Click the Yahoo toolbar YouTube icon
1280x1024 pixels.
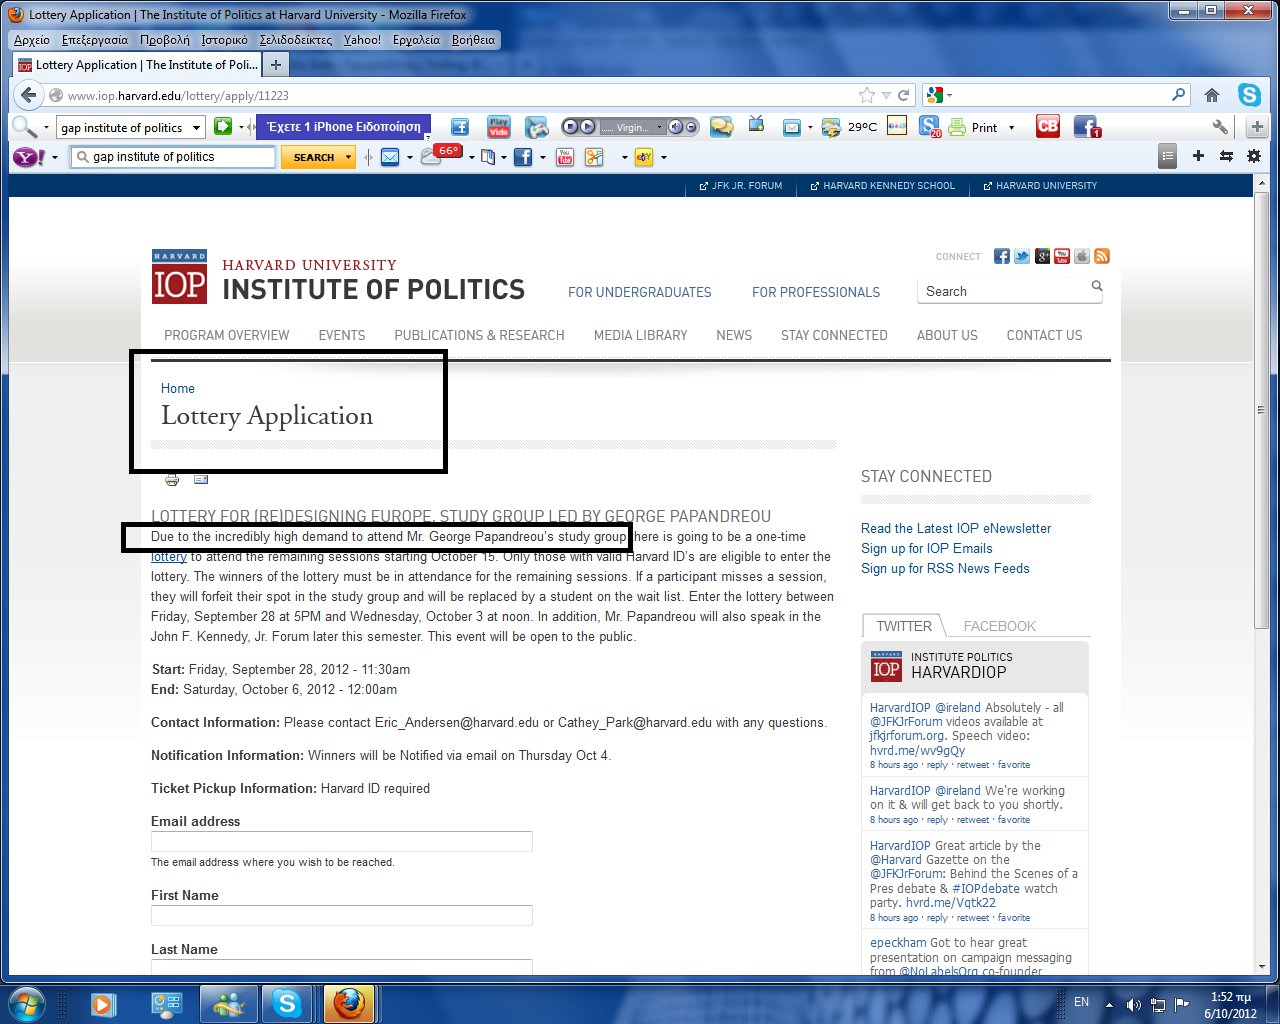565,157
